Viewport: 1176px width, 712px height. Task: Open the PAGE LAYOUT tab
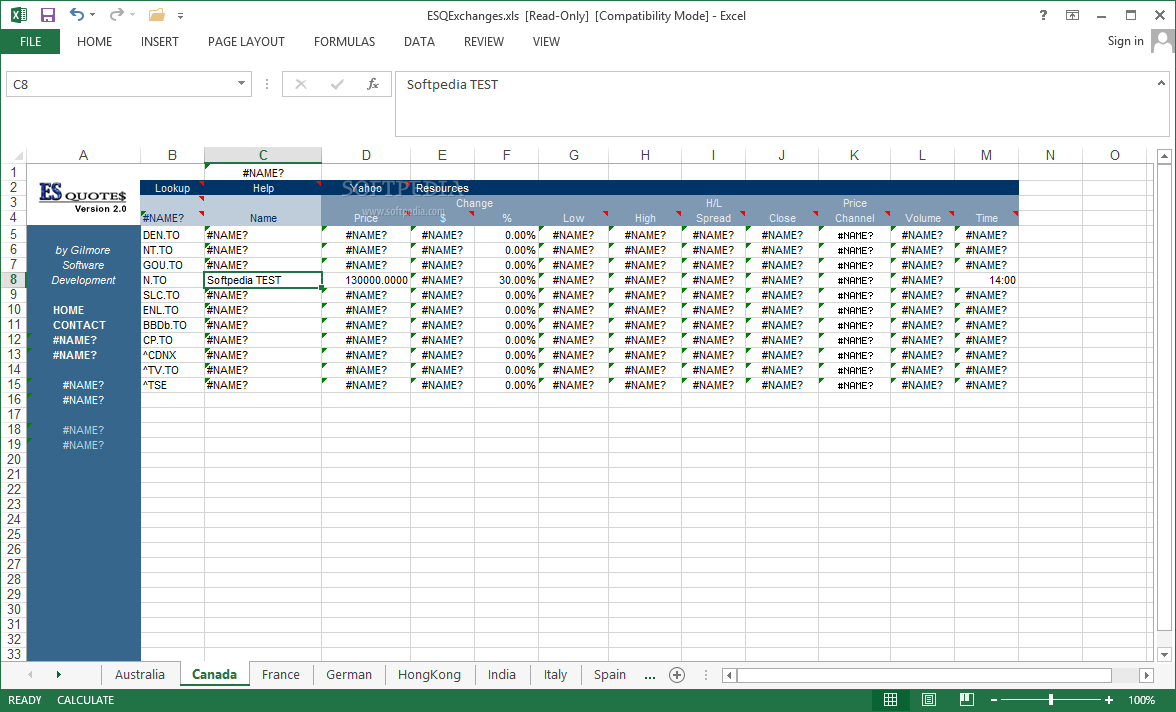point(246,42)
